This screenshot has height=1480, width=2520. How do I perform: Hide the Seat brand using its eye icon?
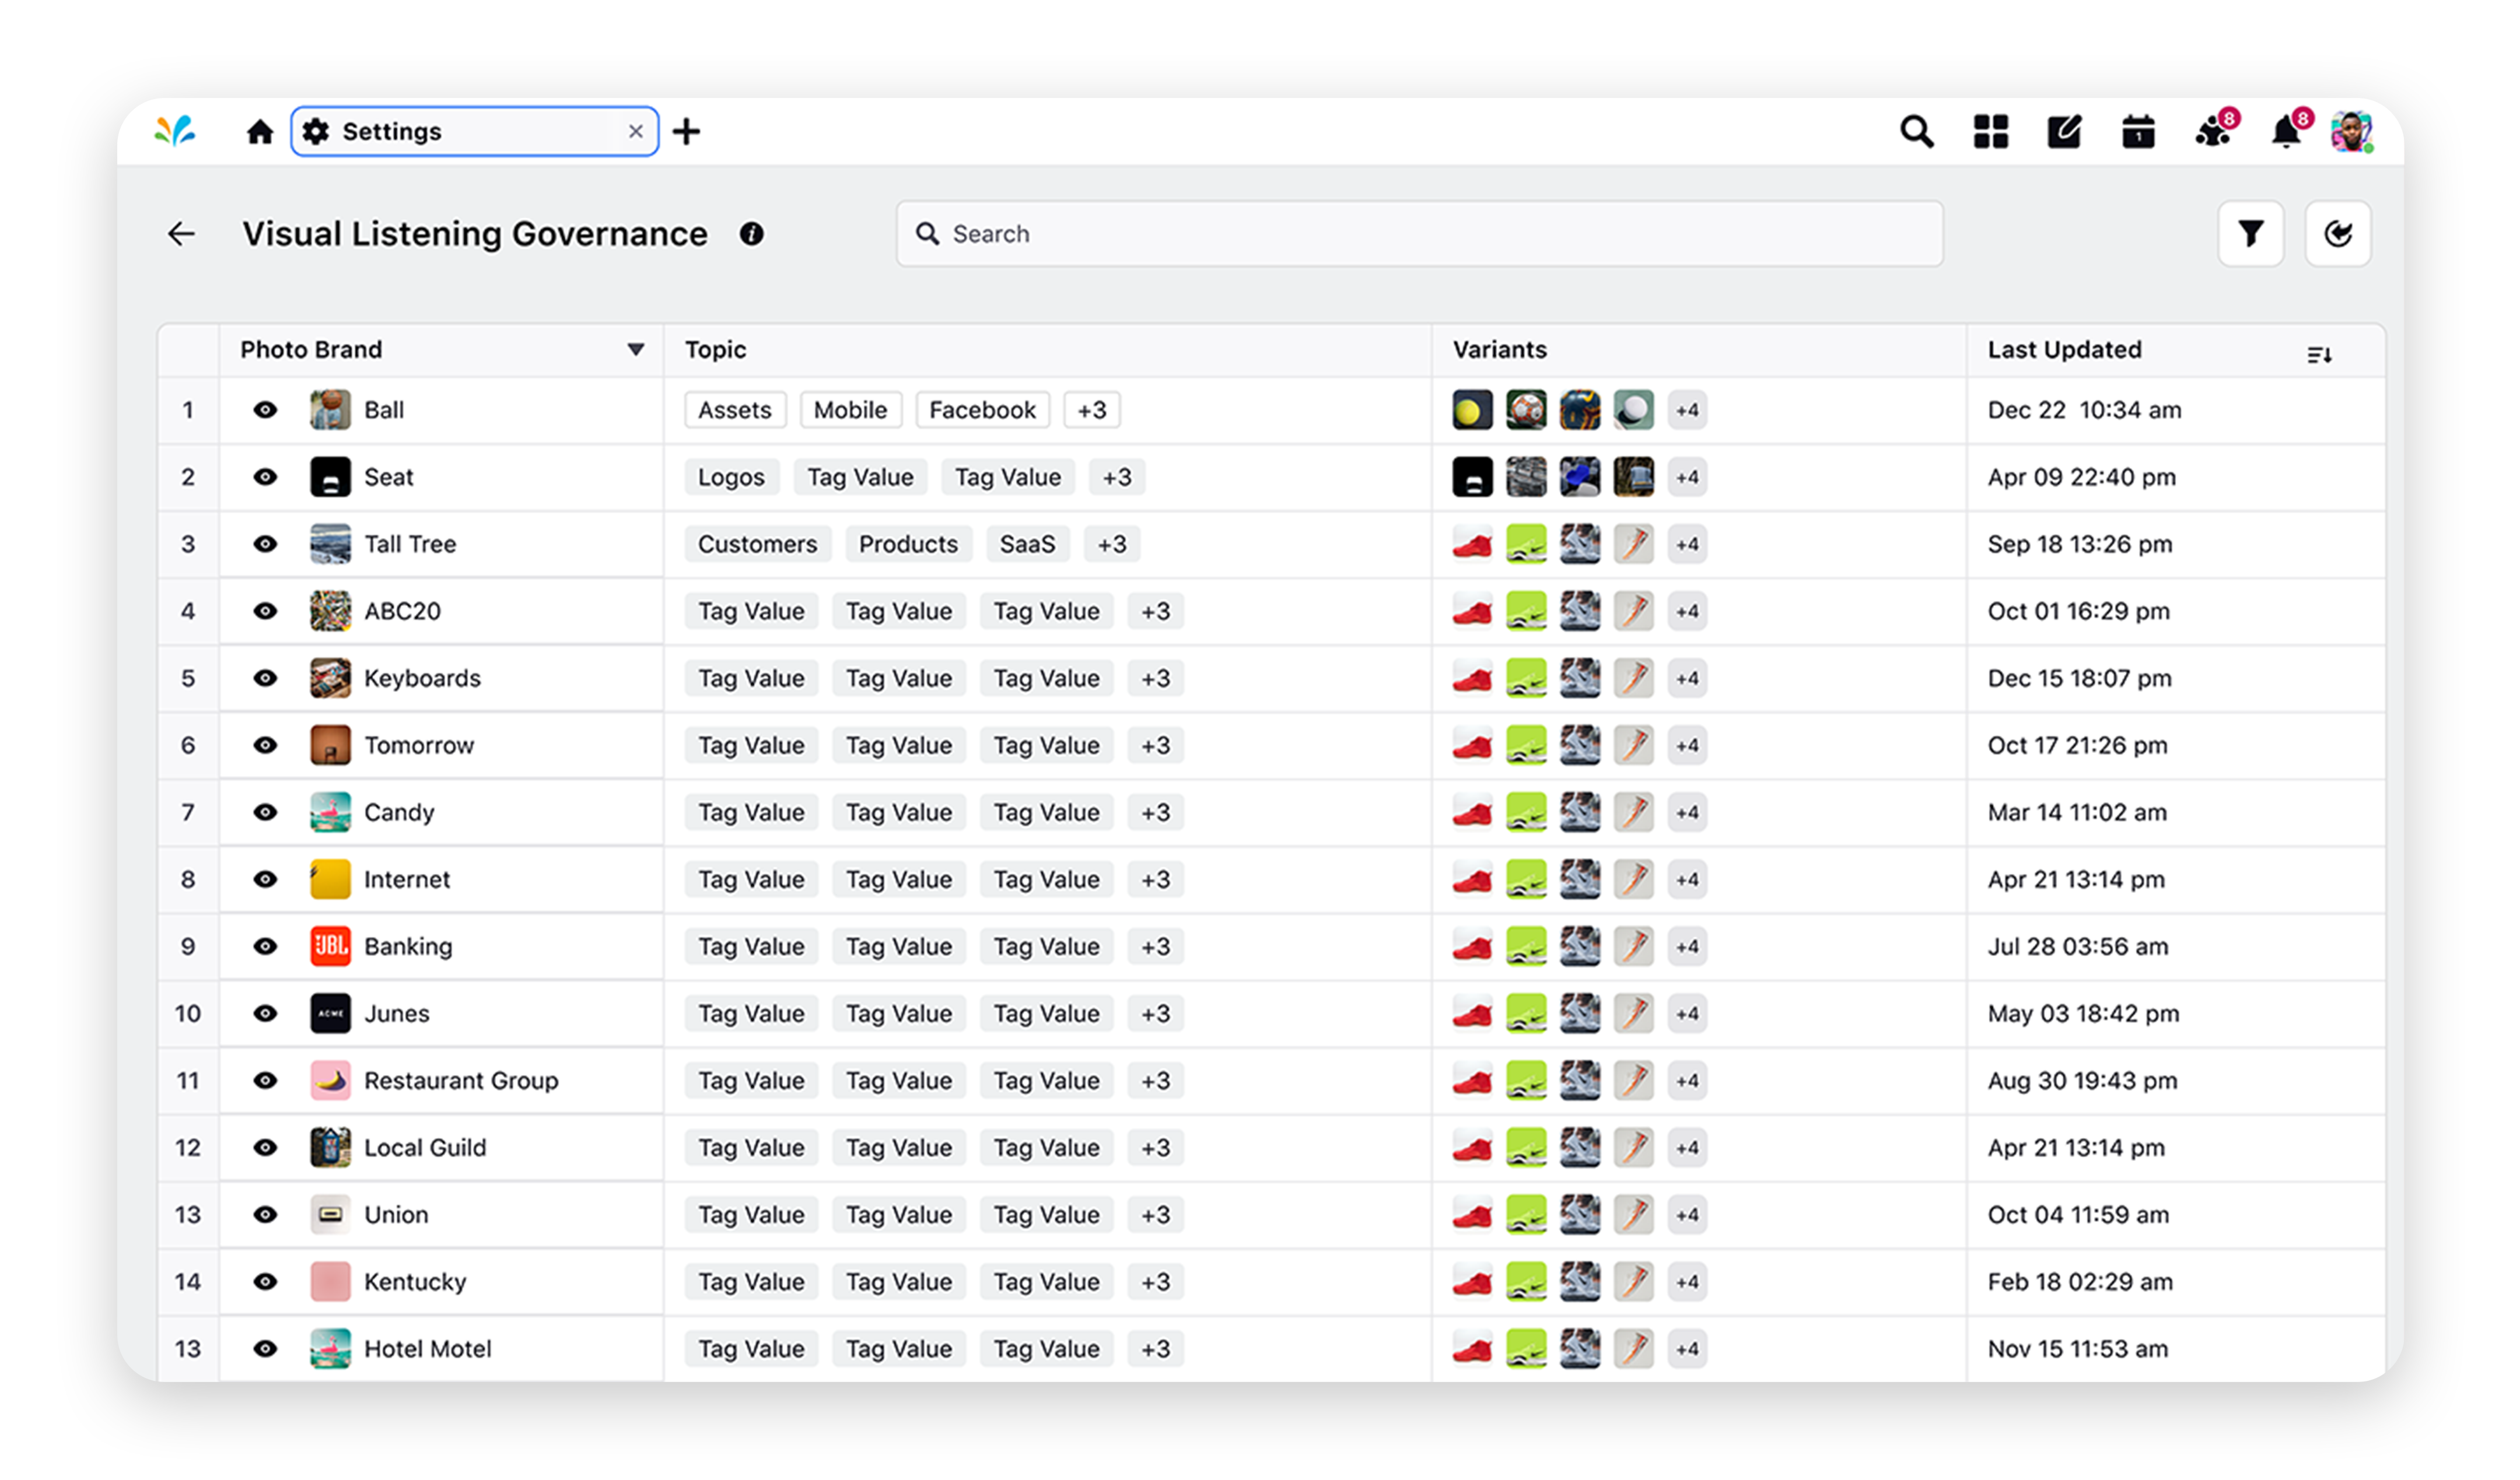point(265,477)
